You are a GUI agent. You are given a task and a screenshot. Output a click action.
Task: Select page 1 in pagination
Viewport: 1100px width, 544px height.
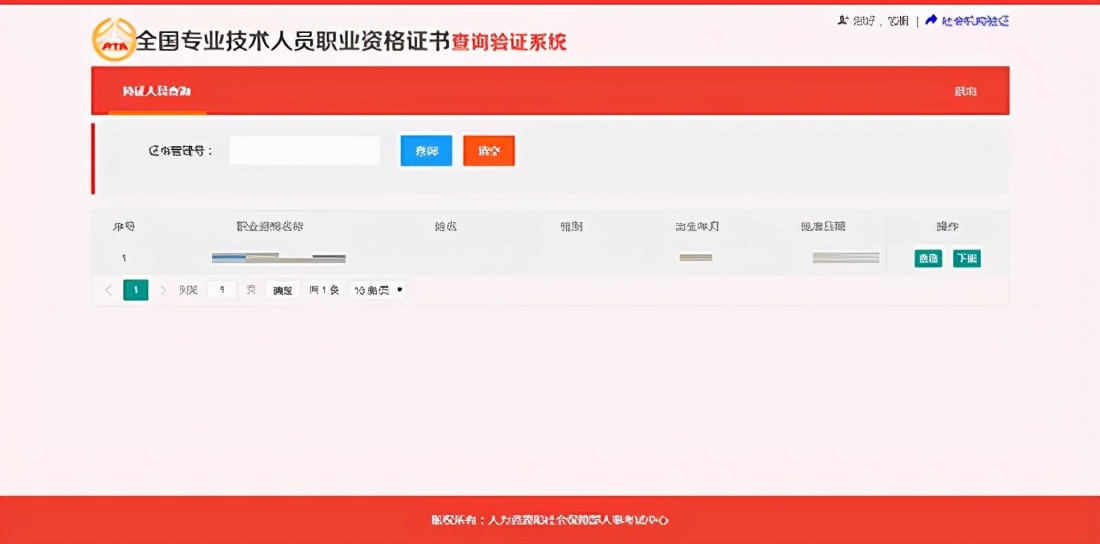pyautogui.click(x=135, y=290)
